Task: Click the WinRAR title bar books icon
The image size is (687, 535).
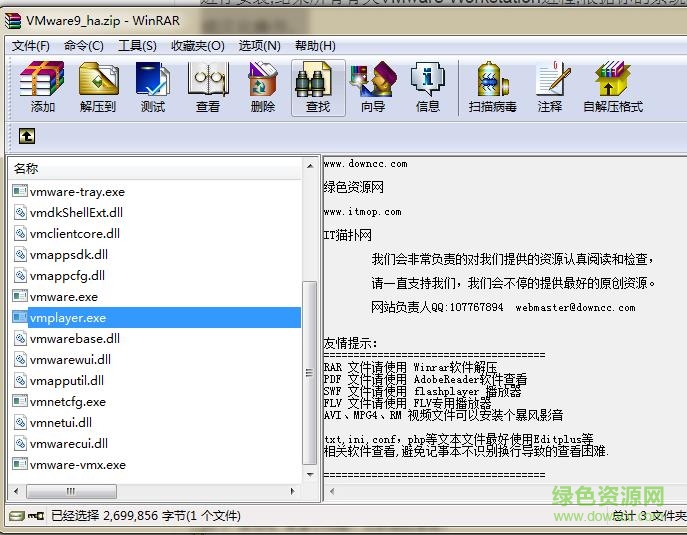Action: pyautogui.click(x=13, y=21)
